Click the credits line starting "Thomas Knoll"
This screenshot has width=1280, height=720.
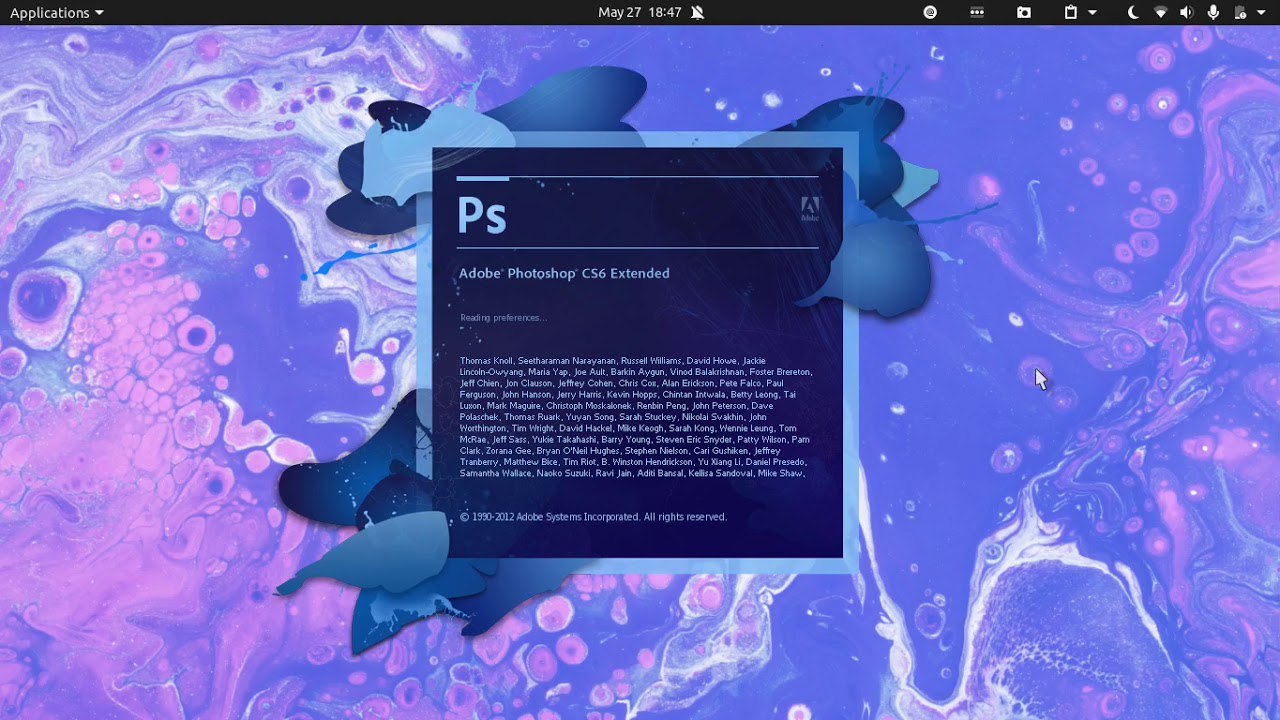(612, 360)
